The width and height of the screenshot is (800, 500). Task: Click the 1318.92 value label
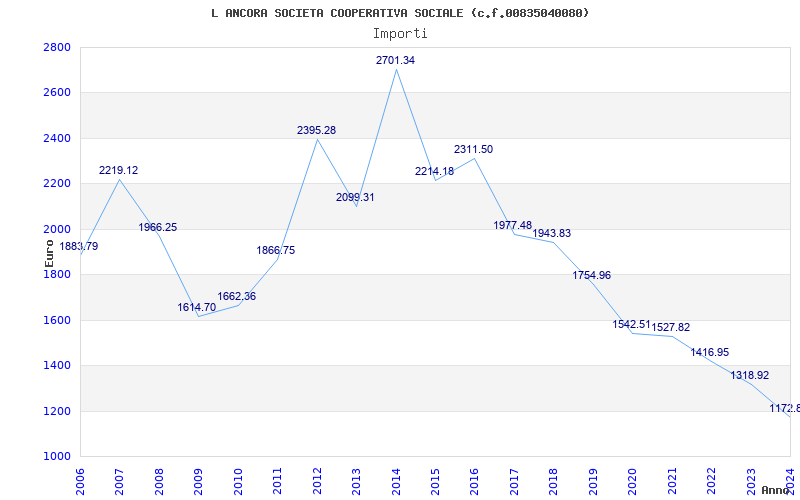(x=749, y=376)
